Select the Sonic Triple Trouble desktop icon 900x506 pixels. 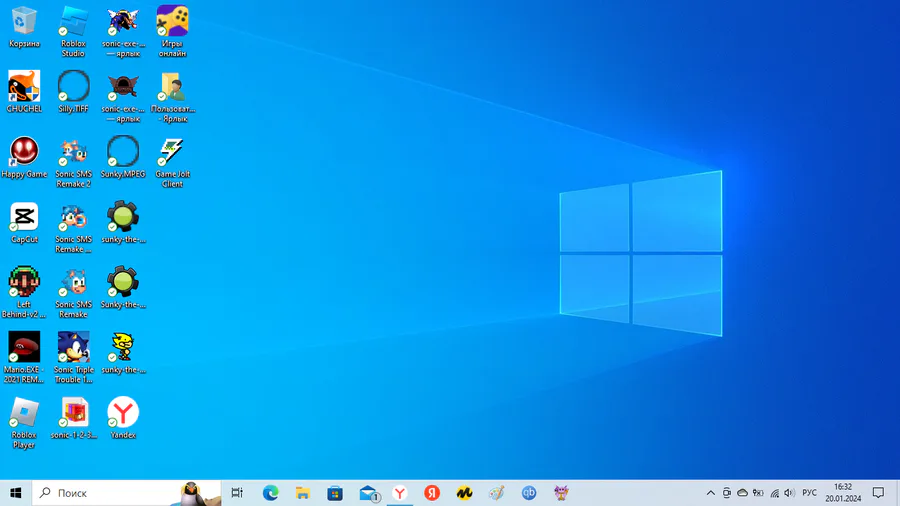(73, 358)
